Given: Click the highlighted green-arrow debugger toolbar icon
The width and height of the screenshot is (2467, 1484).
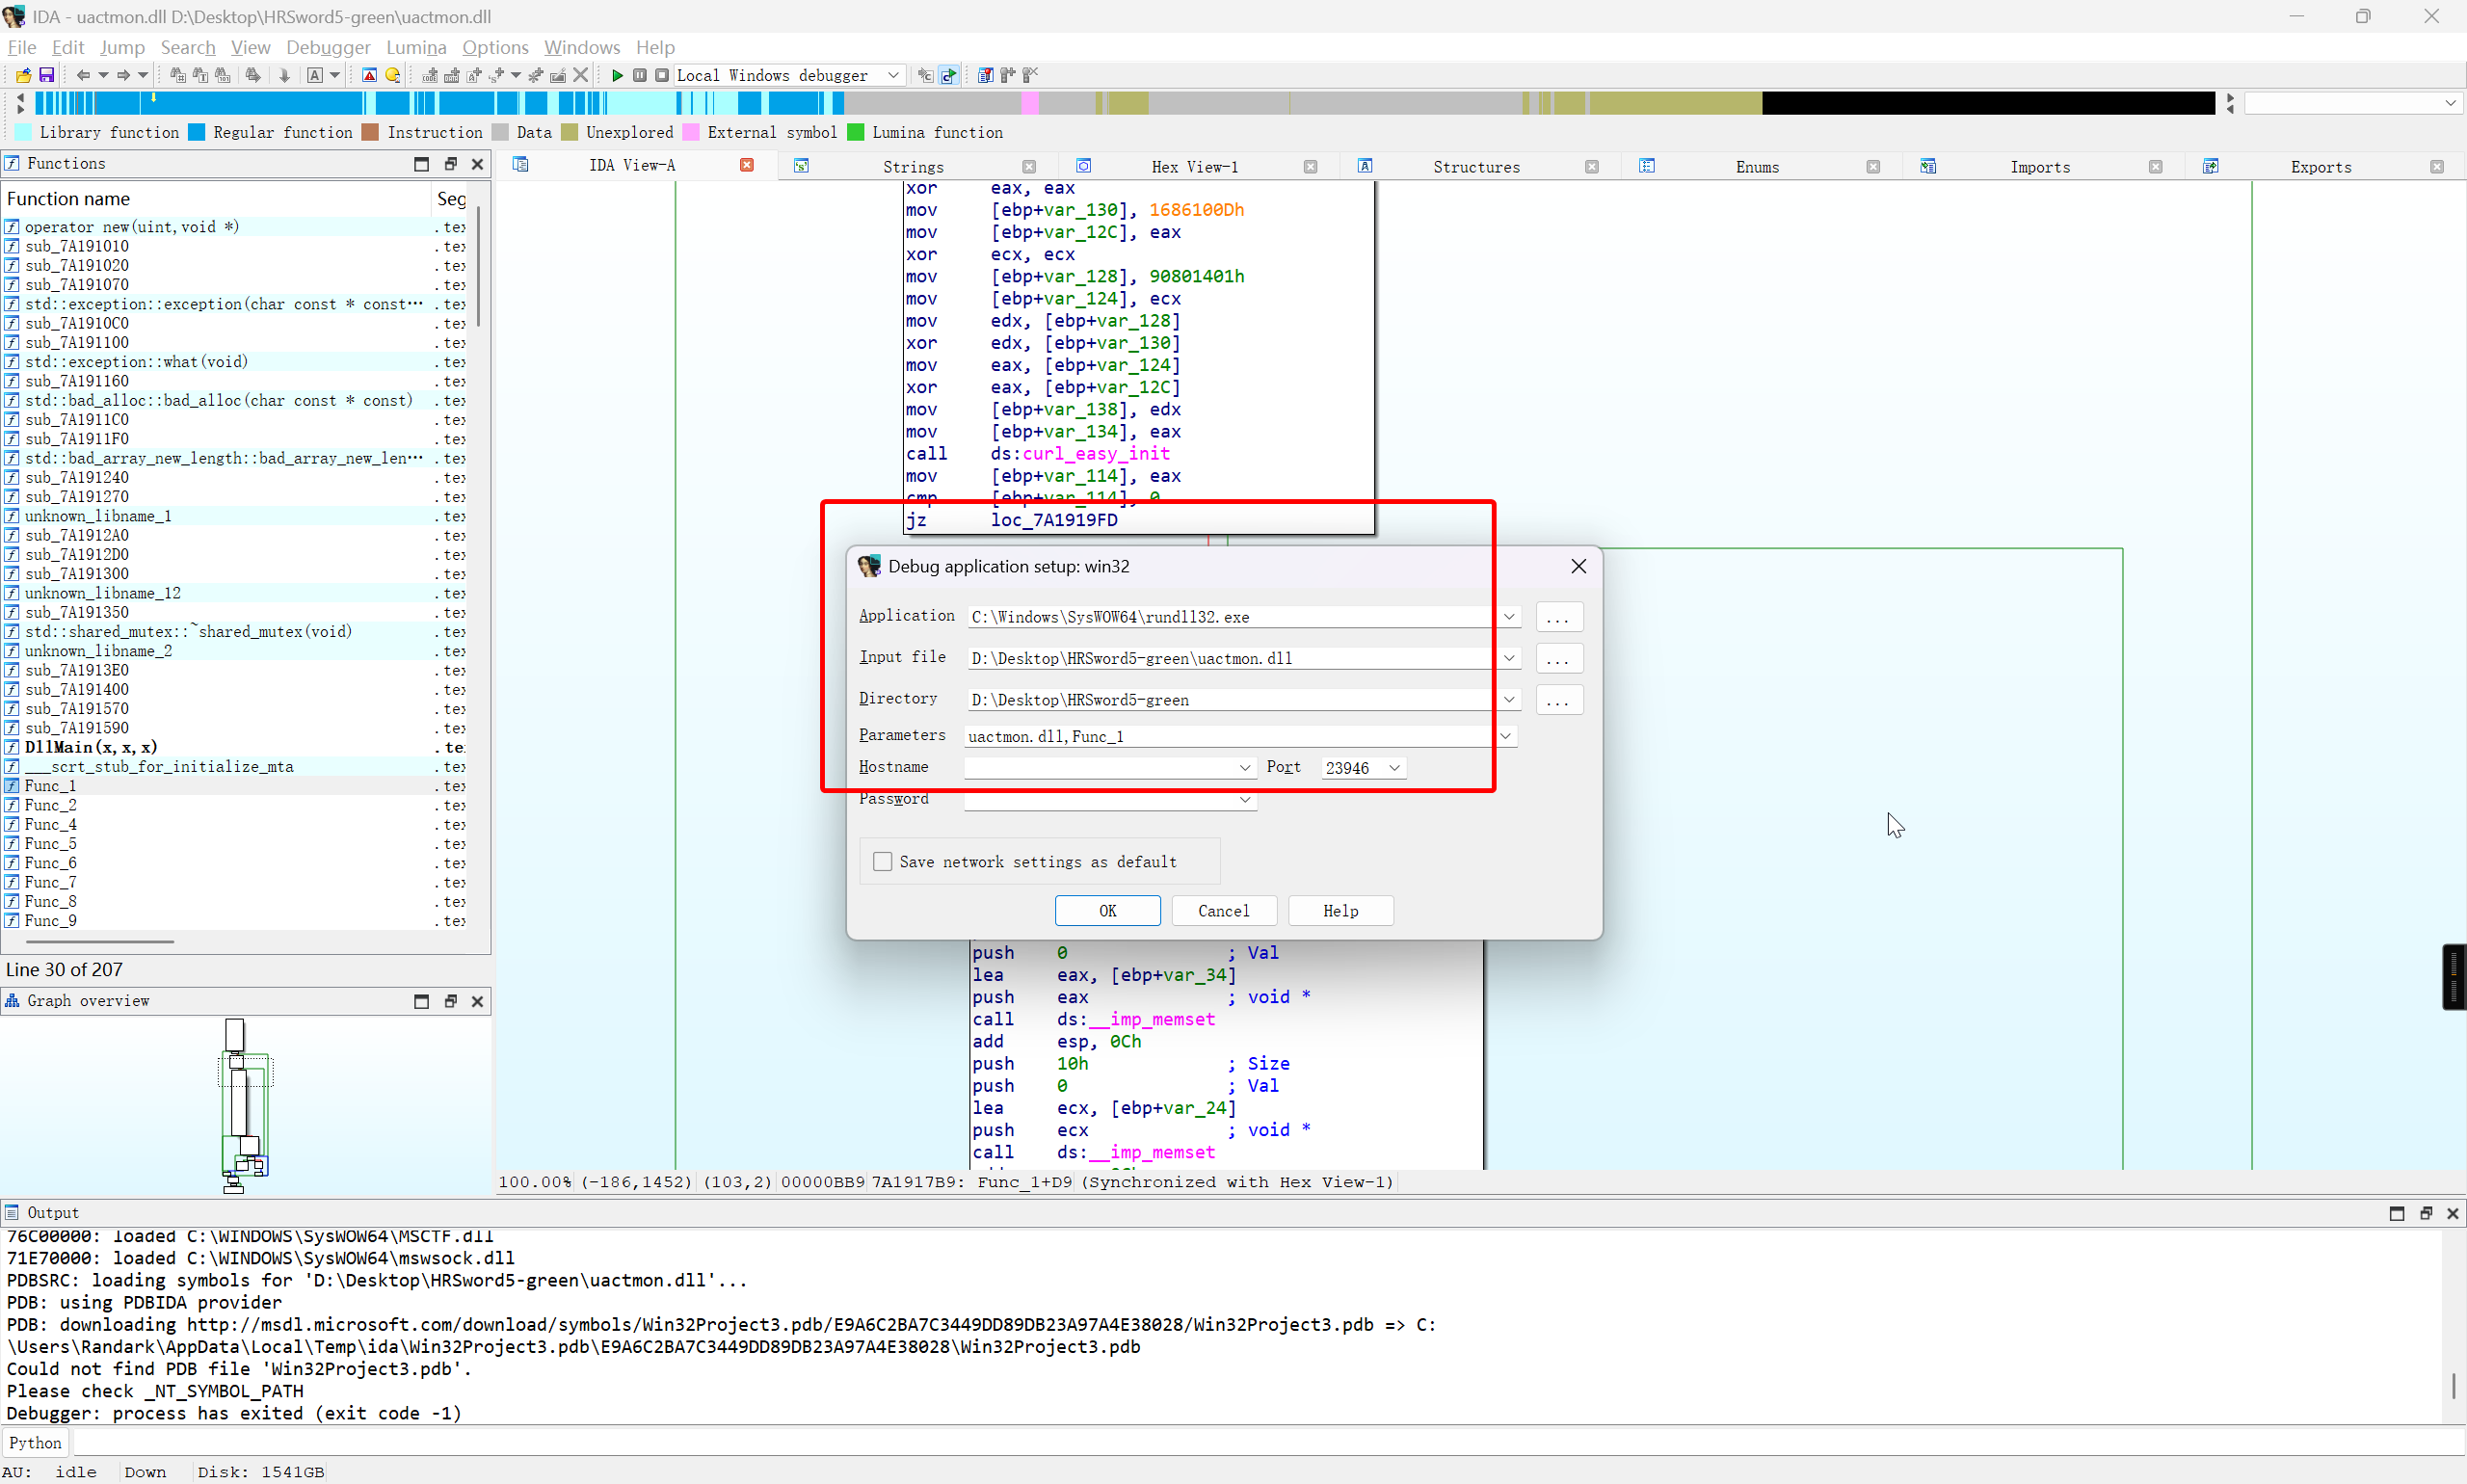Looking at the screenshot, I should coord(949,75).
